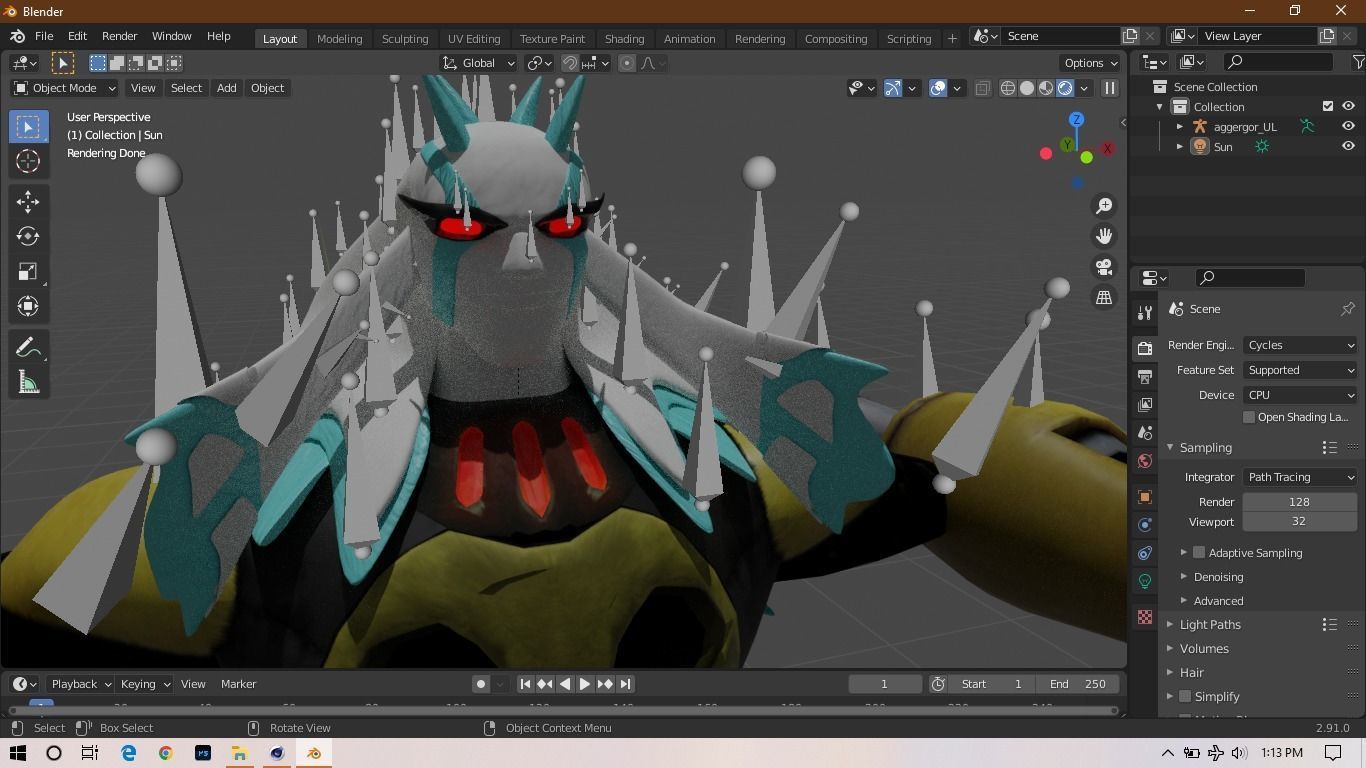Toggle camera view icon in viewport
This screenshot has height=768, width=1366.
click(x=1104, y=267)
